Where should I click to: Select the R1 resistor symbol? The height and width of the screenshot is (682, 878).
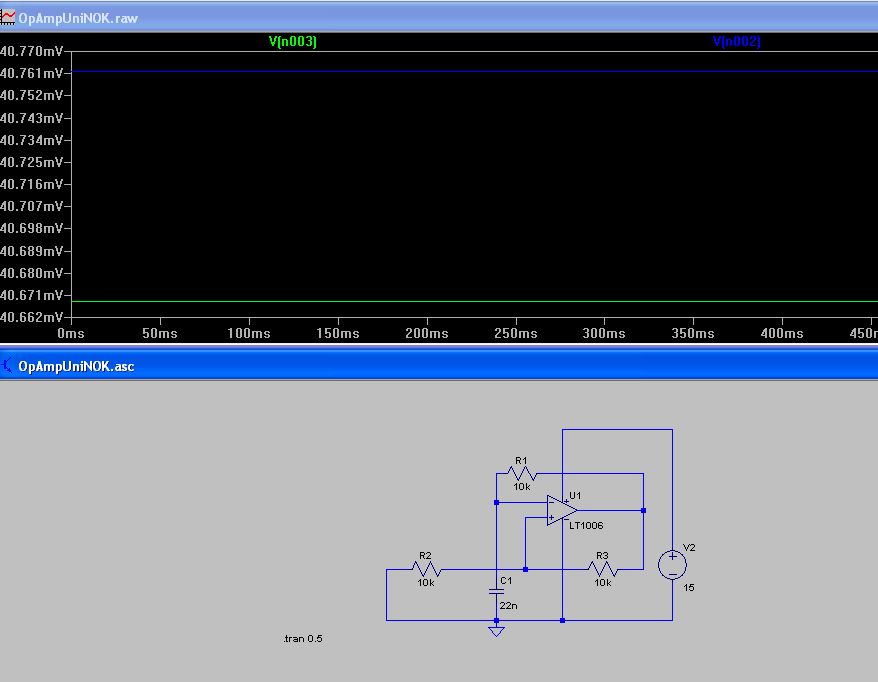[x=522, y=474]
